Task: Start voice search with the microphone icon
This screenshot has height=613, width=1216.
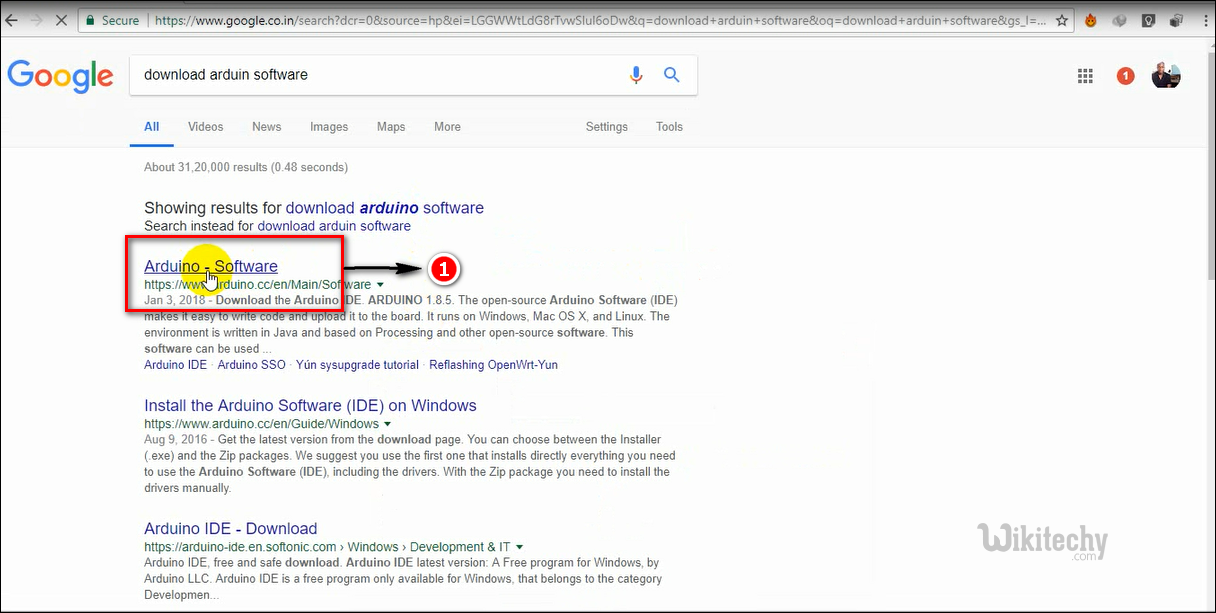Action: coord(636,75)
